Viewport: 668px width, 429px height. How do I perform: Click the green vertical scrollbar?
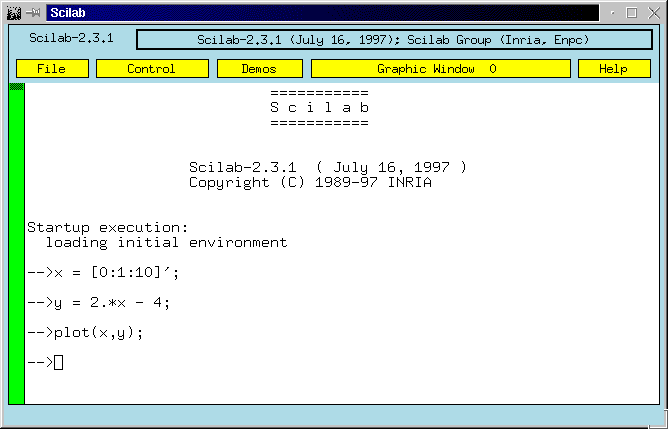coord(17,244)
